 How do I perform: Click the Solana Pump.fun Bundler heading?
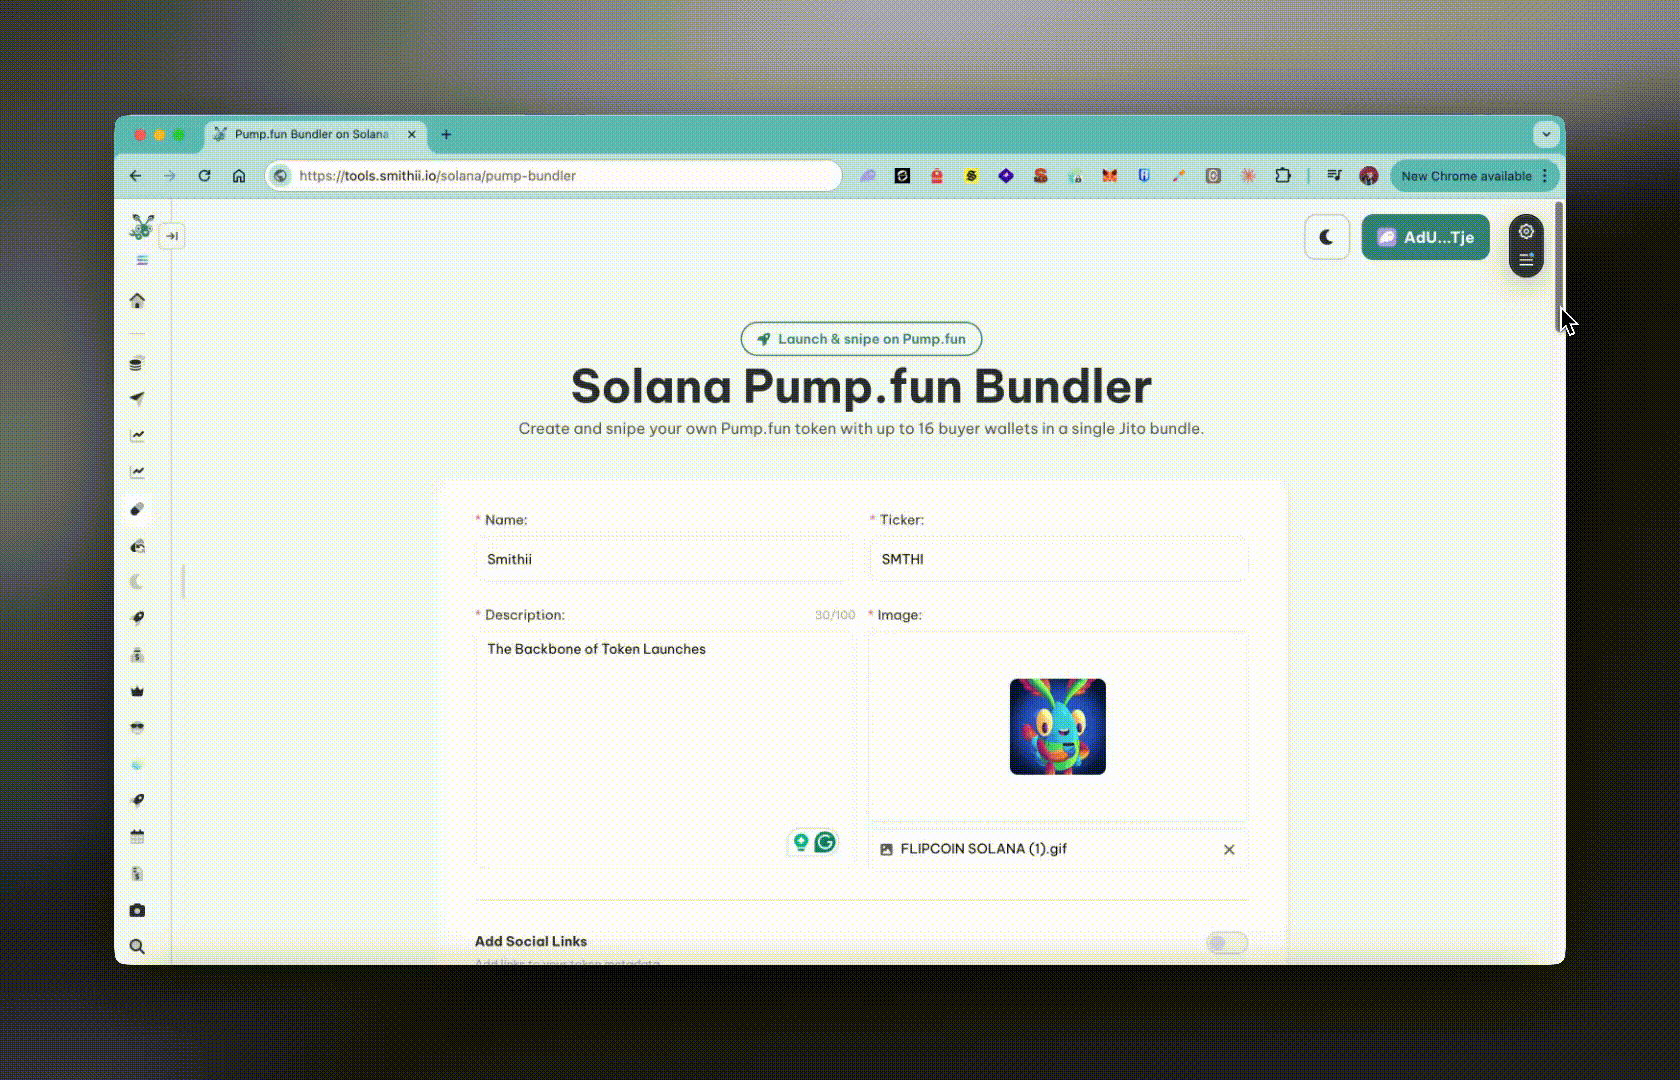pos(861,387)
